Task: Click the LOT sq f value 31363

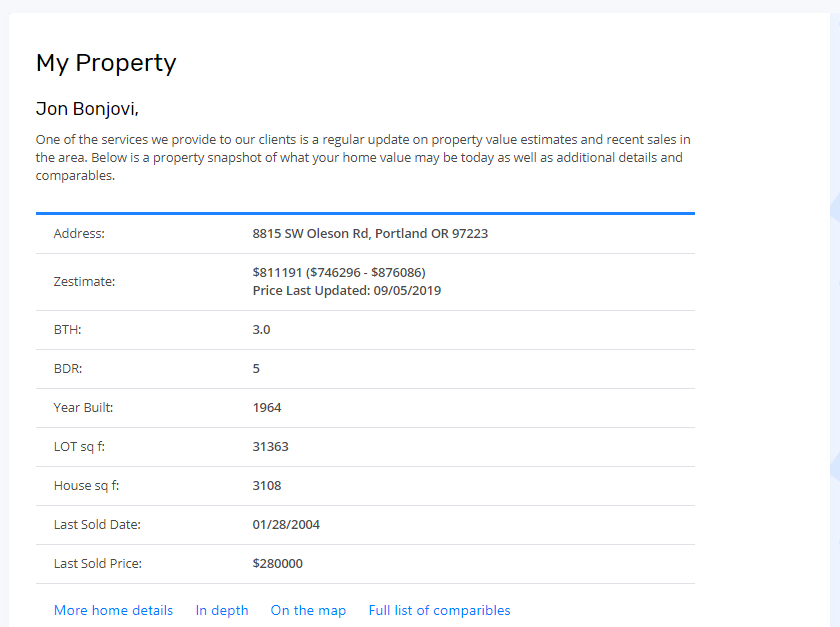Action: tap(271, 447)
